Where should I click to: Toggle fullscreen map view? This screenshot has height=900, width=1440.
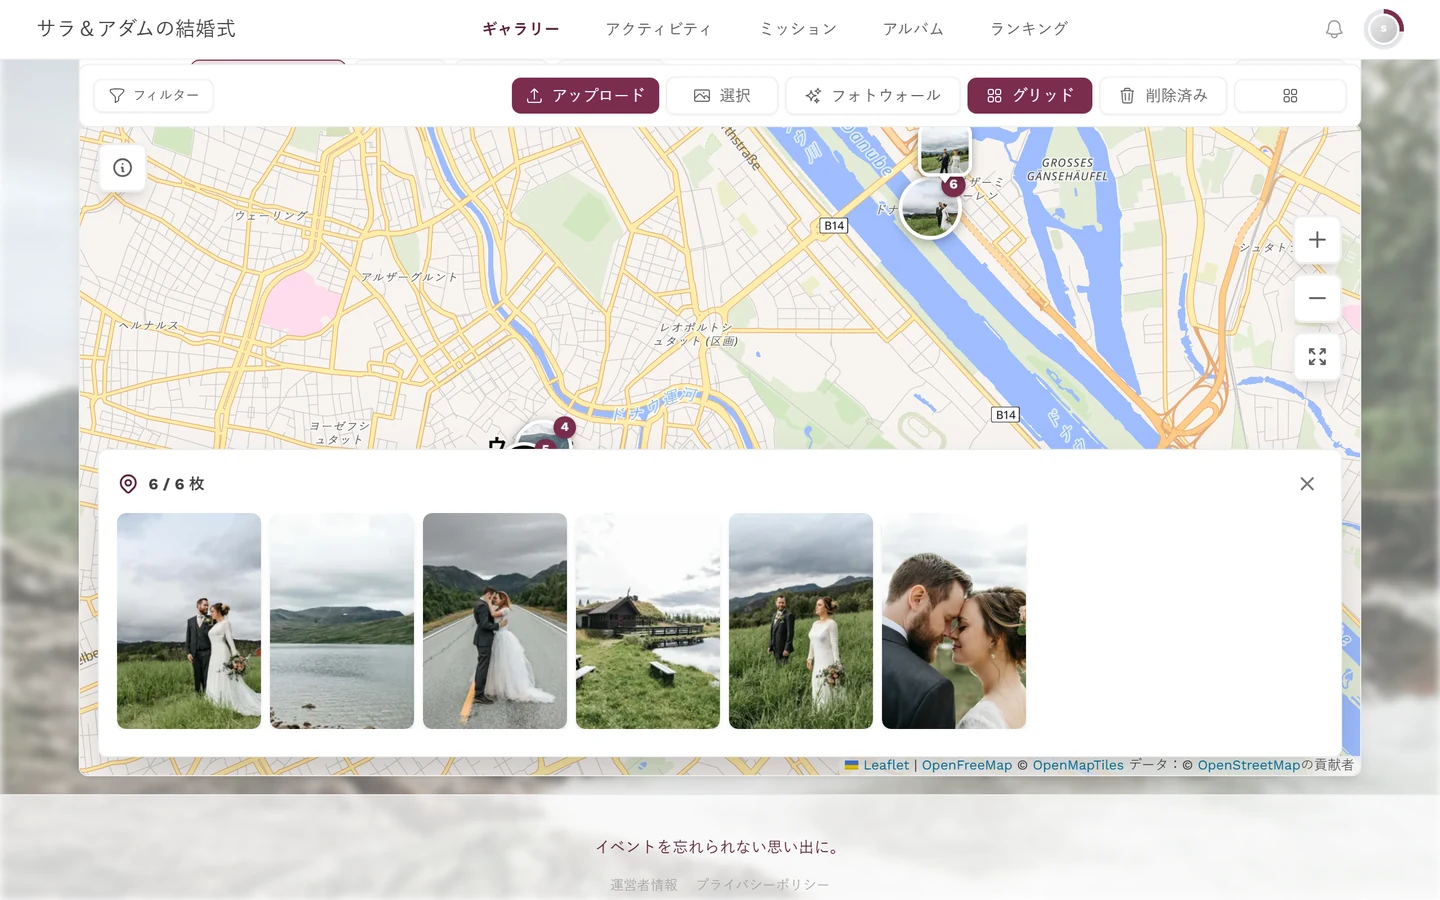point(1317,357)
